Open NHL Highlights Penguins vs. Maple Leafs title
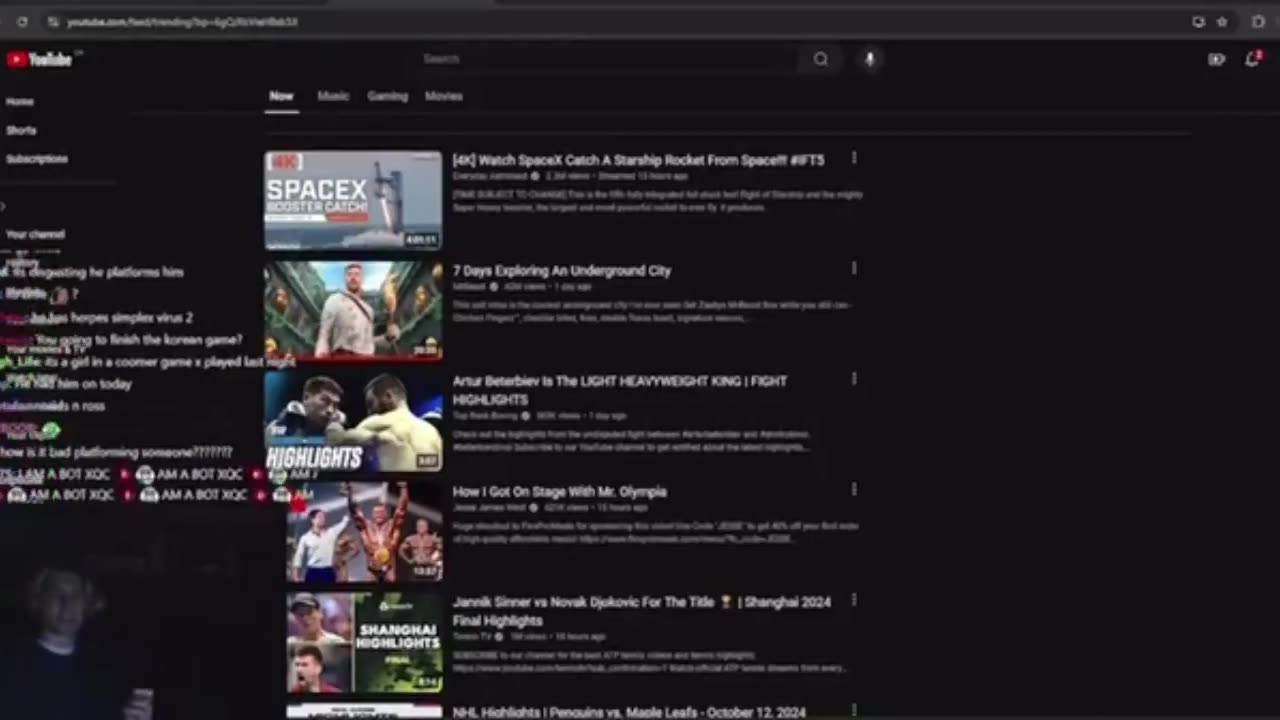 pos(629,712)
